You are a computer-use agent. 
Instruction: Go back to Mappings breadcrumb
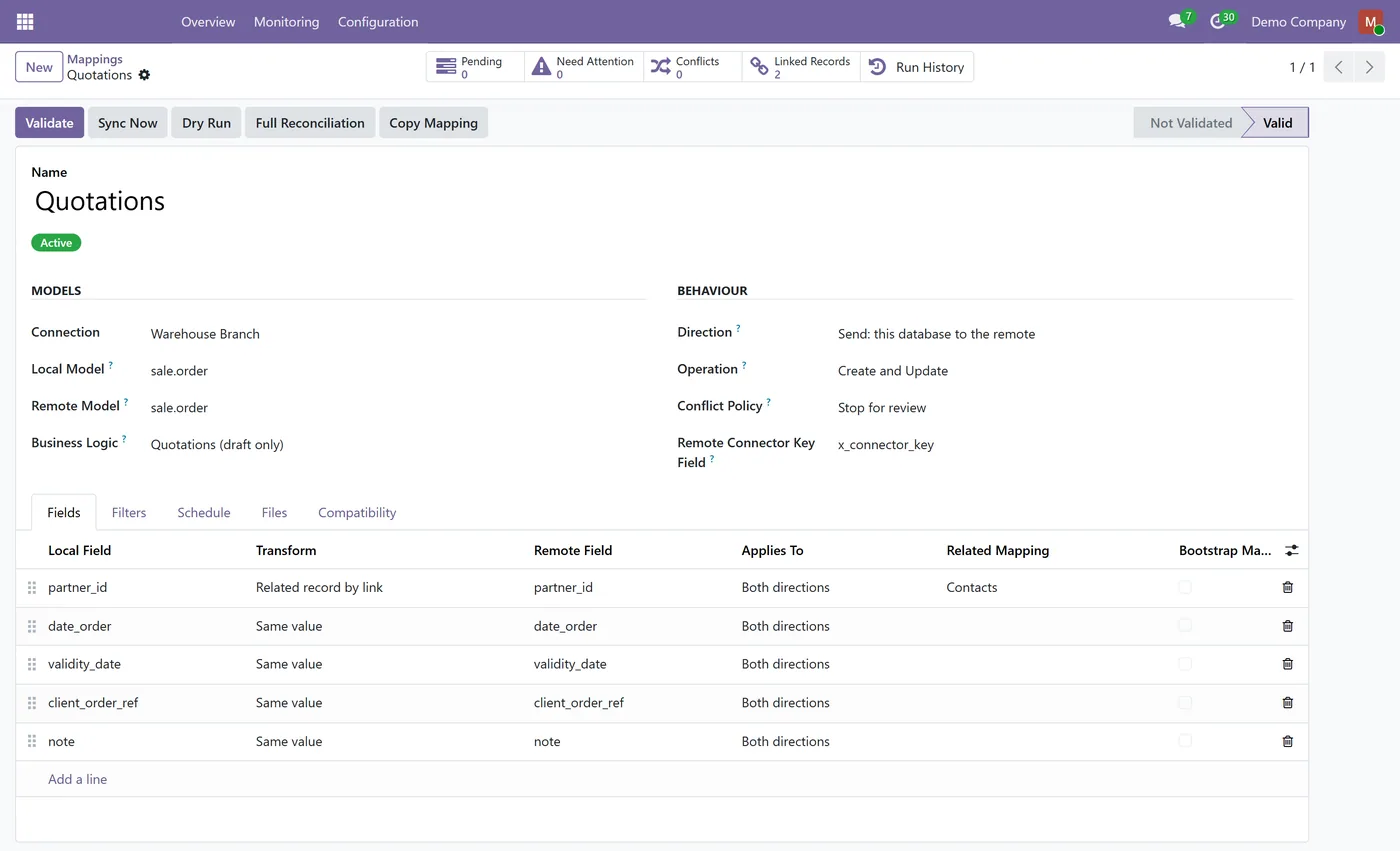pos(95,59)
